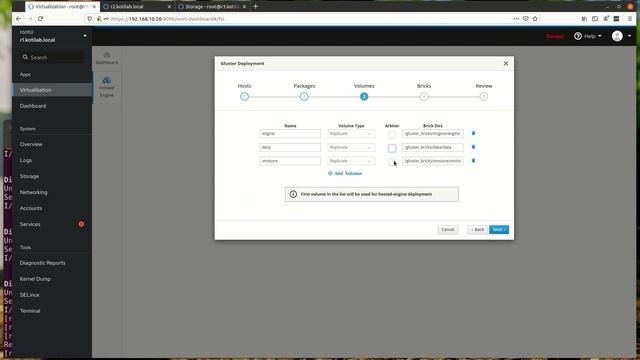Expand the r1.kotilab.local host switcher
This screenshot has height=360, width=640.
coord(85,36)
